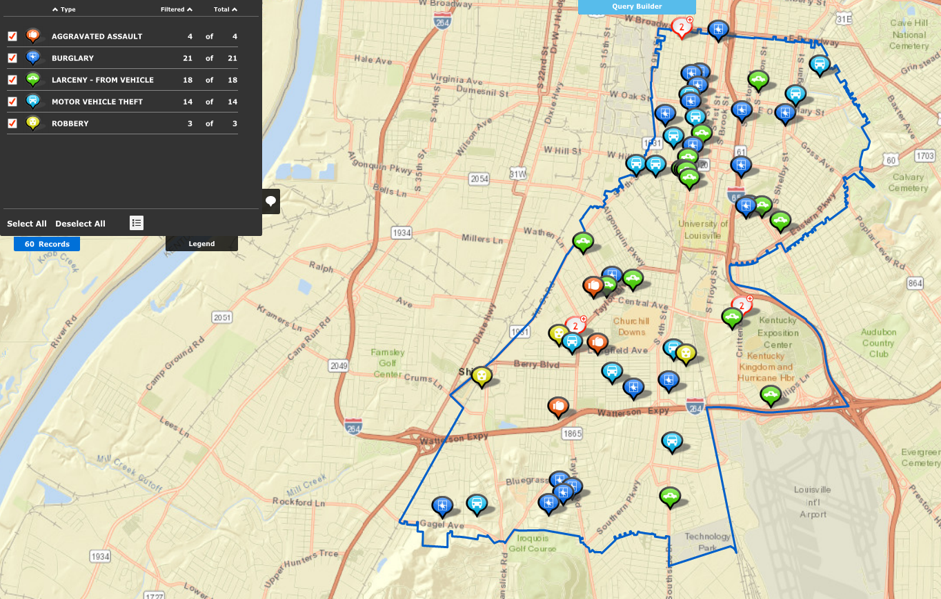
Task: Click the blue burglary marker on Gagel Ave
Action: [442, 506]
